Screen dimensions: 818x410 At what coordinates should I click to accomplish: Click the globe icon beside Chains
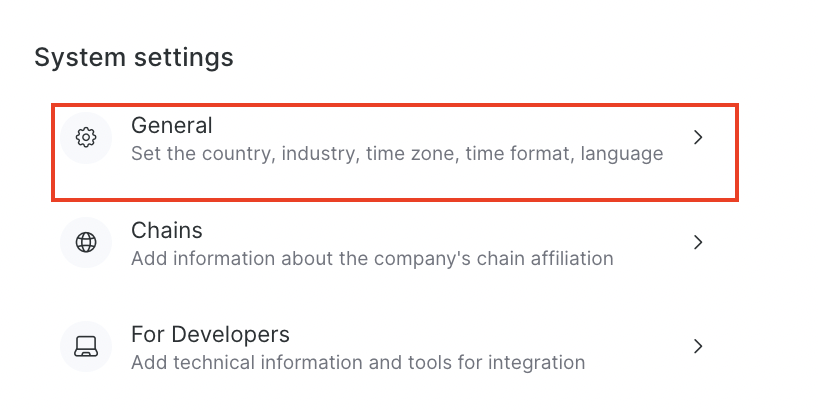(x=86, y=242)
